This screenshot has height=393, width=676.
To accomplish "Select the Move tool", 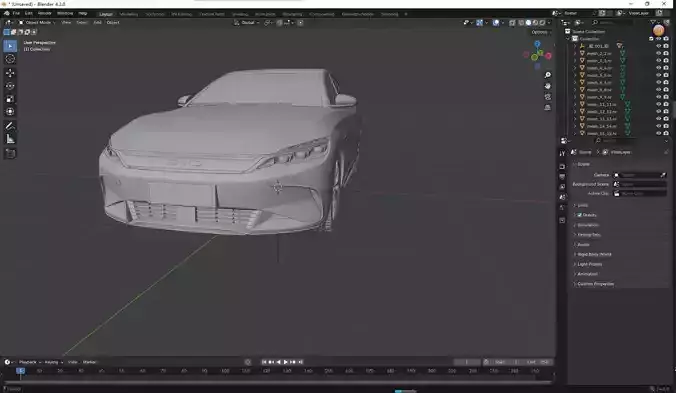I will pyautogui.click(x=10, y=73).
